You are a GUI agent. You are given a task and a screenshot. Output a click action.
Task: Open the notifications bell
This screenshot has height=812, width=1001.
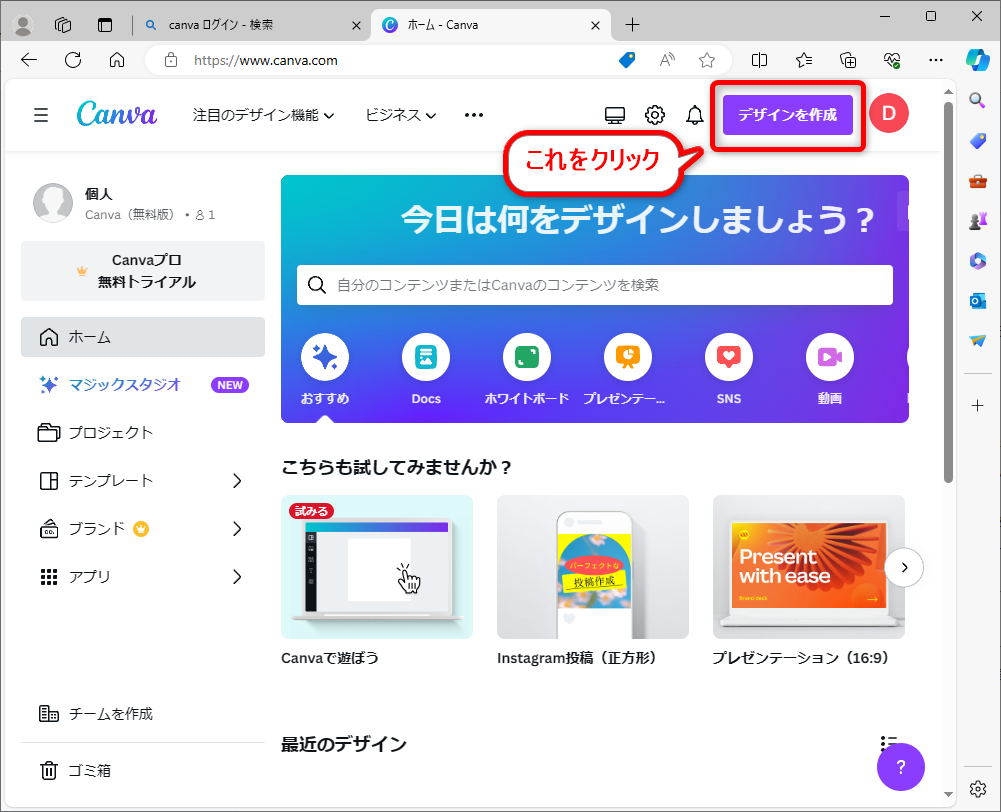click(695, 115)
